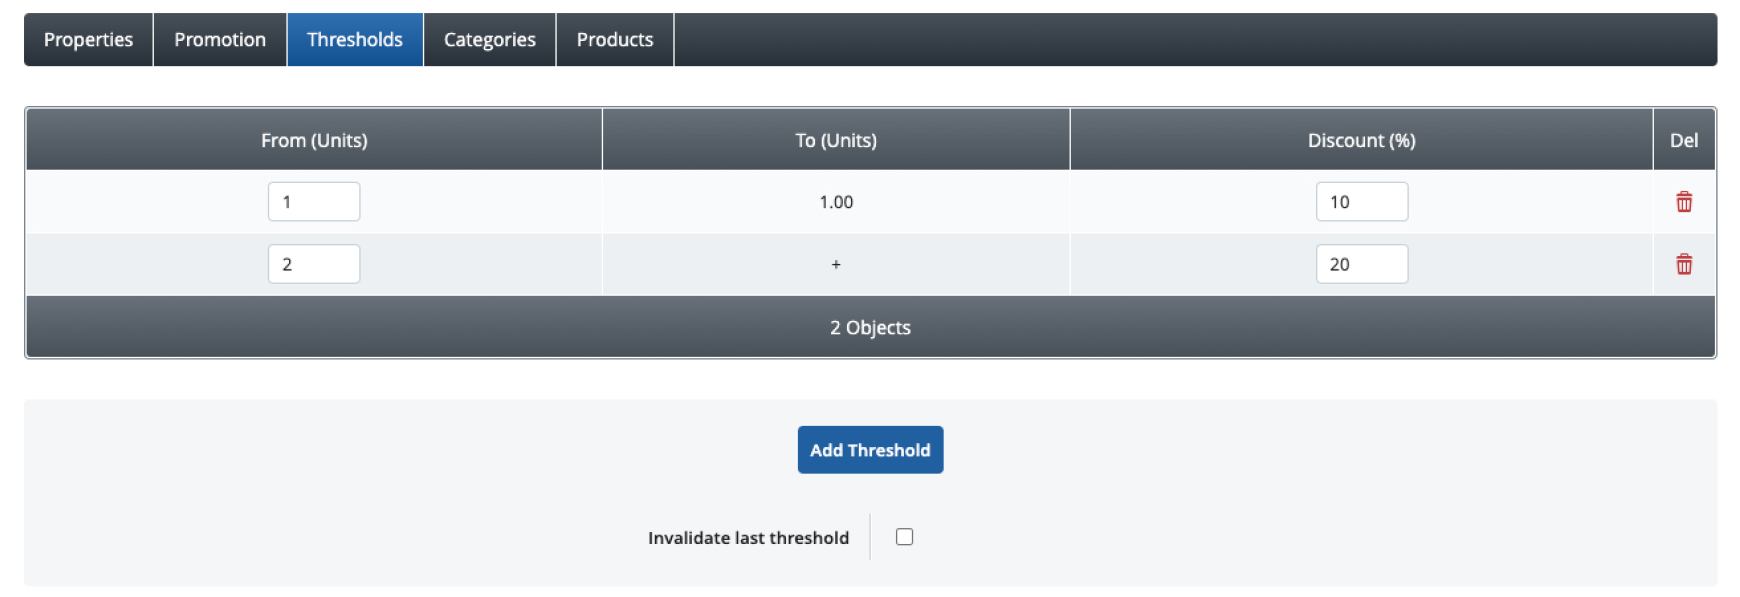Screen dimensions: 1740x597
Task: Open the Properties tab
Action: [88, 40]
